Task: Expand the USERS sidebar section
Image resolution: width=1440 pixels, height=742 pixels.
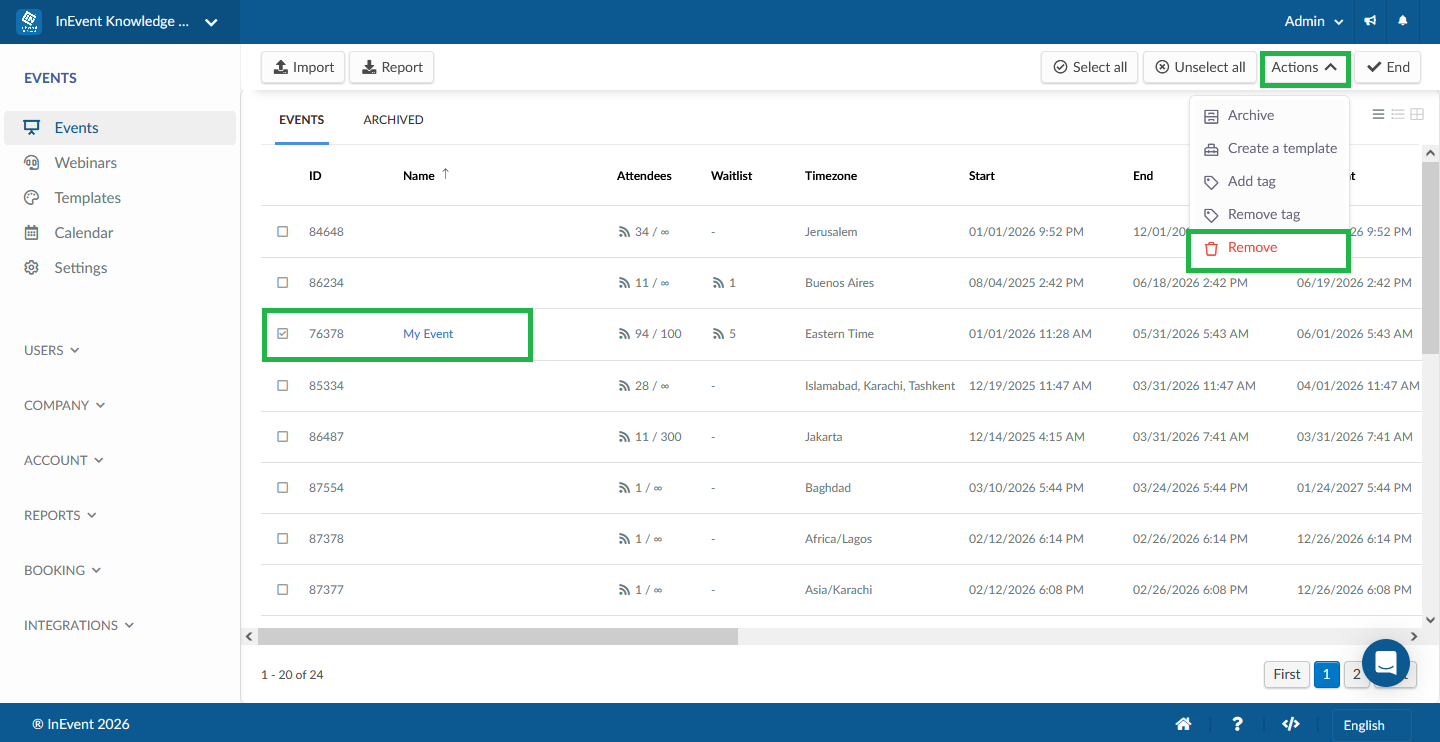Action: coord(52,350)
